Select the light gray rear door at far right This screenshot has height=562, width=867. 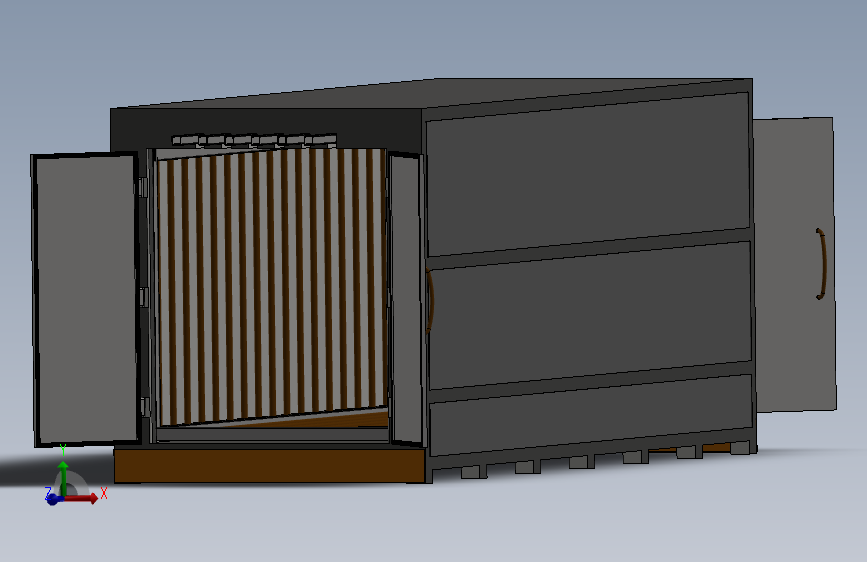[x=795, y=264]
